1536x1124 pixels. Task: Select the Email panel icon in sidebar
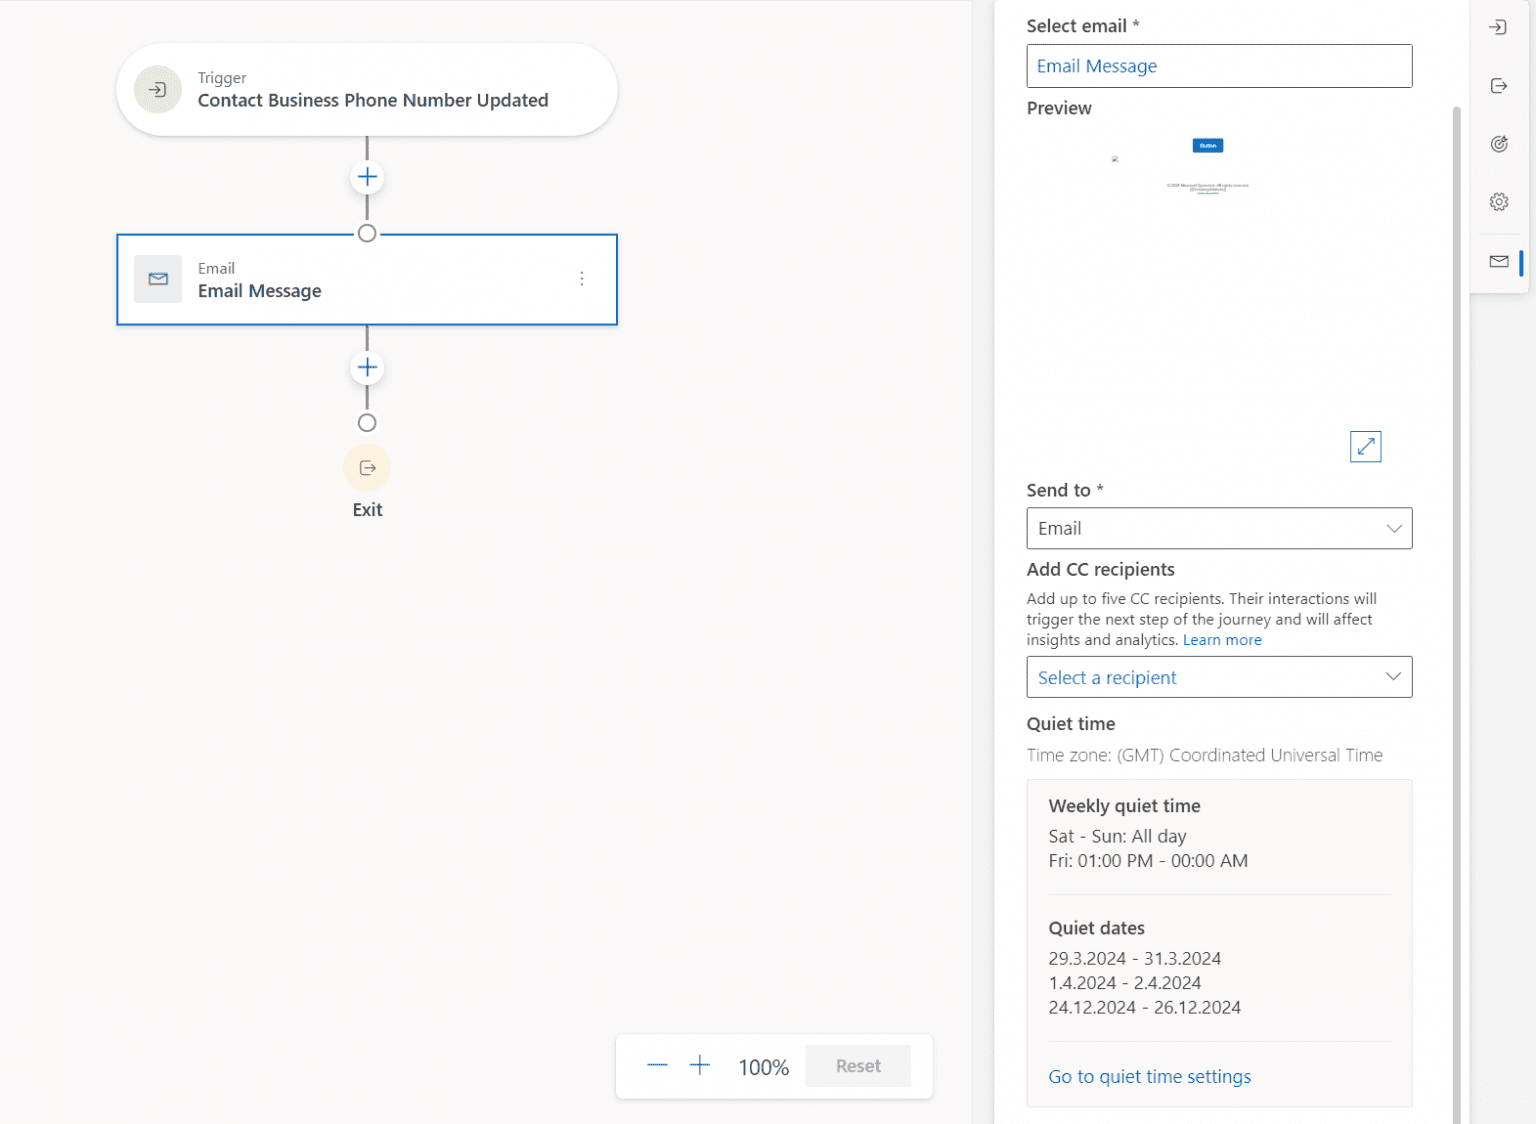[x=1498, y=261]
